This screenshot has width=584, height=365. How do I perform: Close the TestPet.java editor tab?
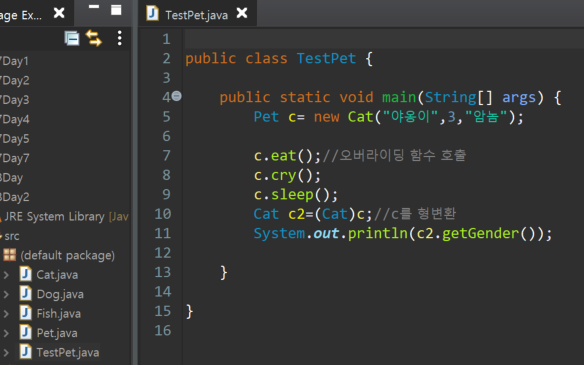click(x=242, y=13)
